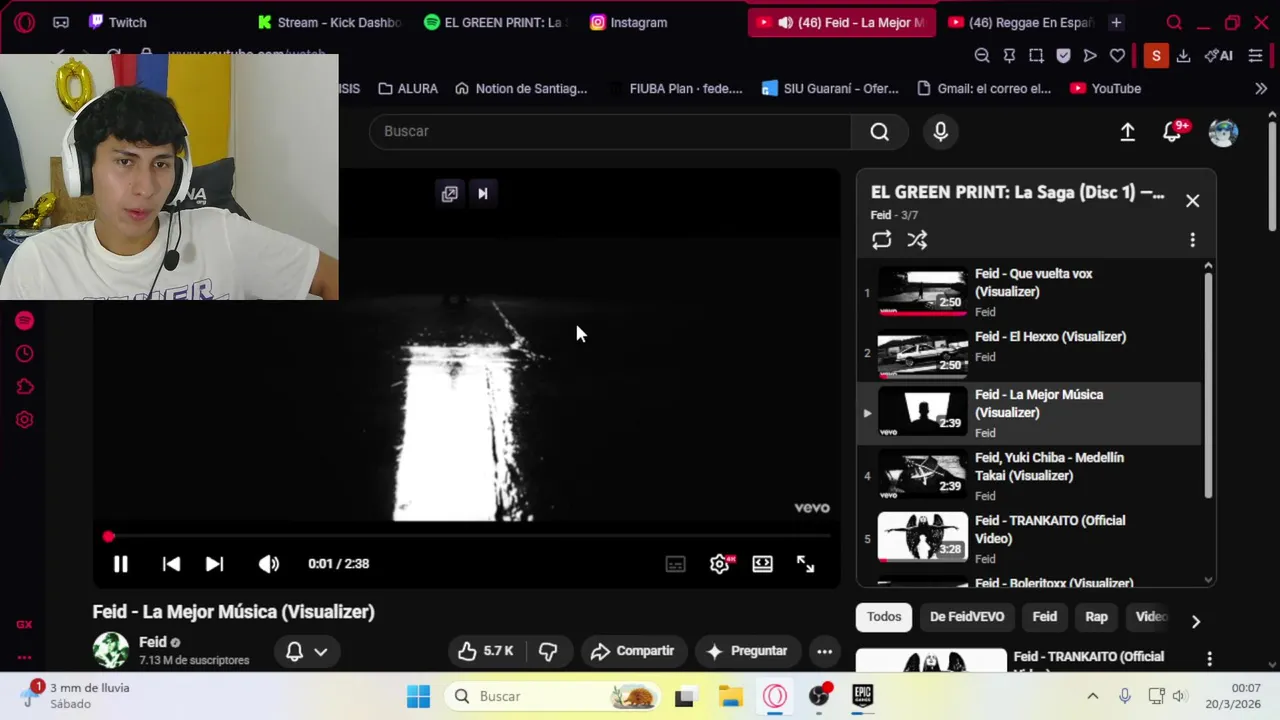Select the Rap filter chip
This screenshot has height=720, width=1280.
tap(1097, 617)
